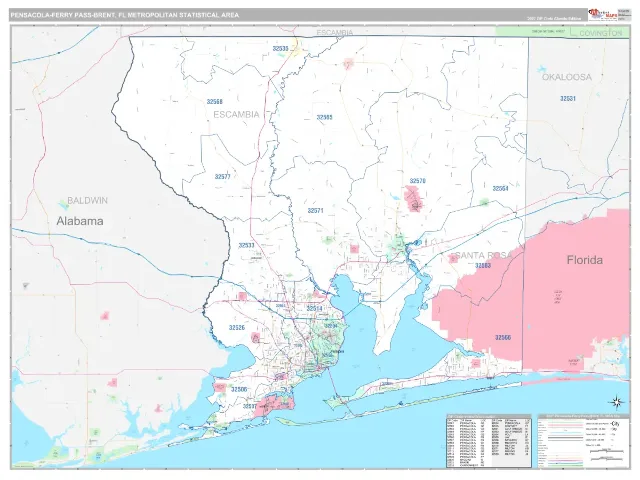Select ZIP code label 32514
640x480 pixels.
[x=314, y=309]
